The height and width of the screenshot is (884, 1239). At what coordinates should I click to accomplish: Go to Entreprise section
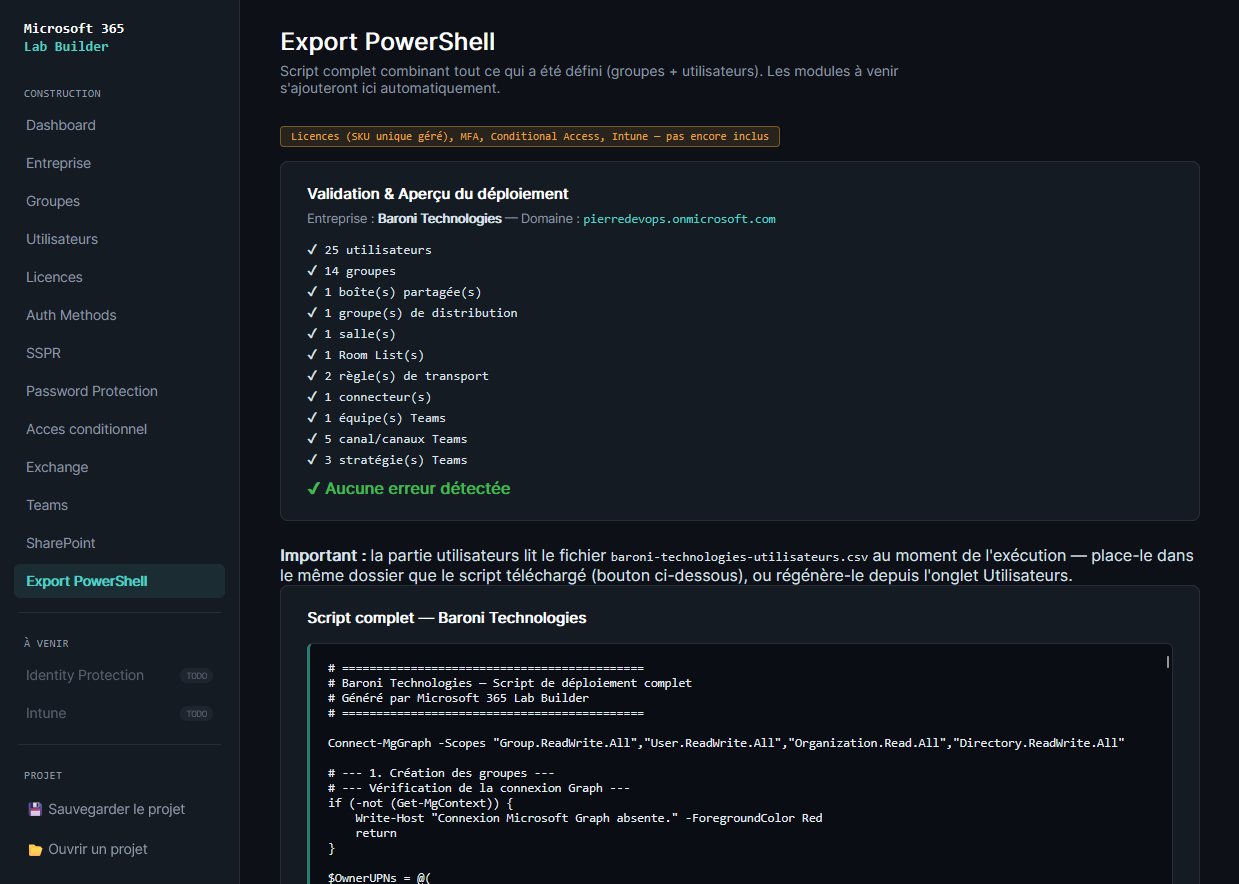119,163
